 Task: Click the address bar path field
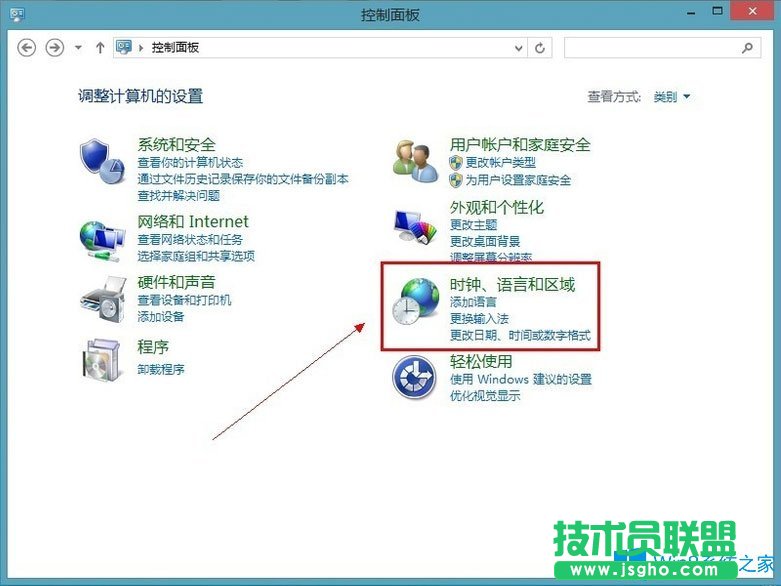tap(320, 48)
